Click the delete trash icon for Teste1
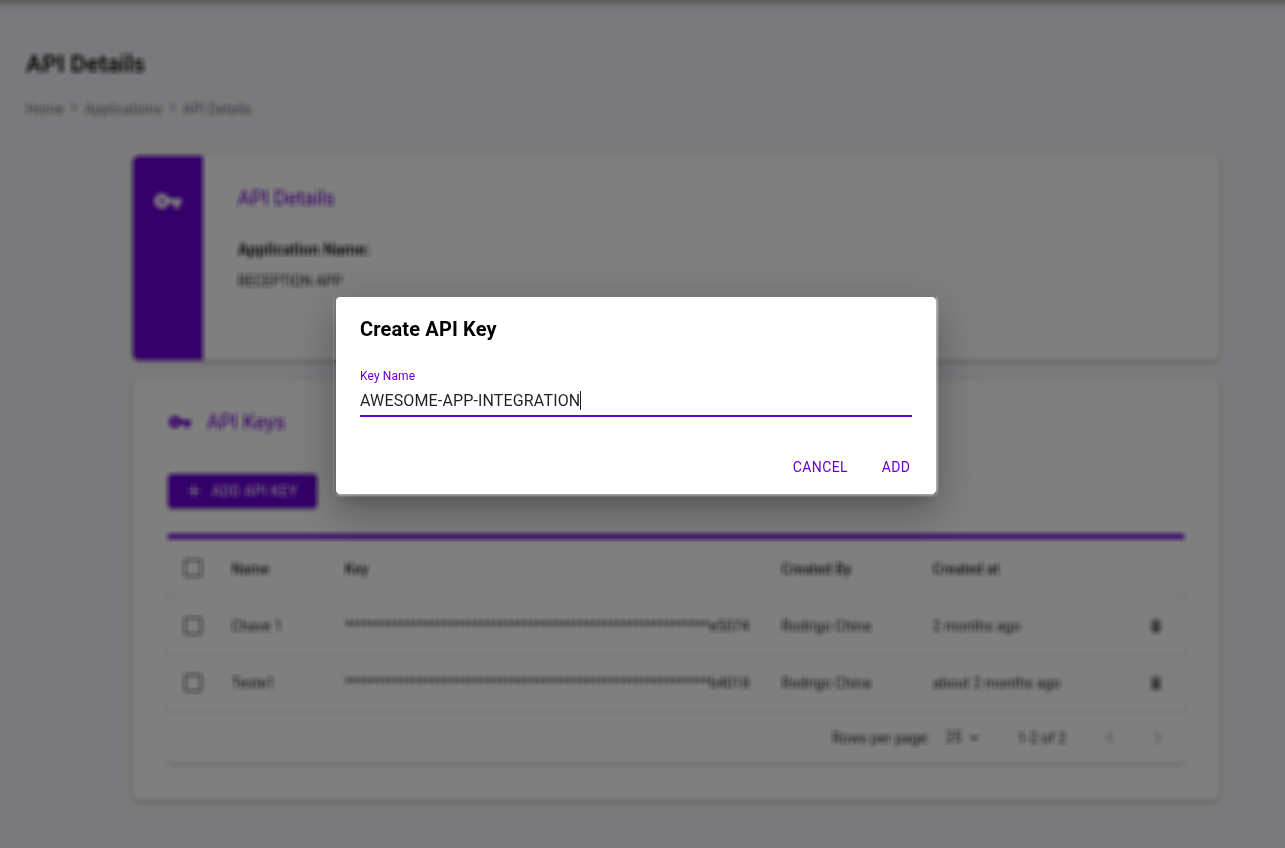 pyautogui.click(x=1156, y=683)
